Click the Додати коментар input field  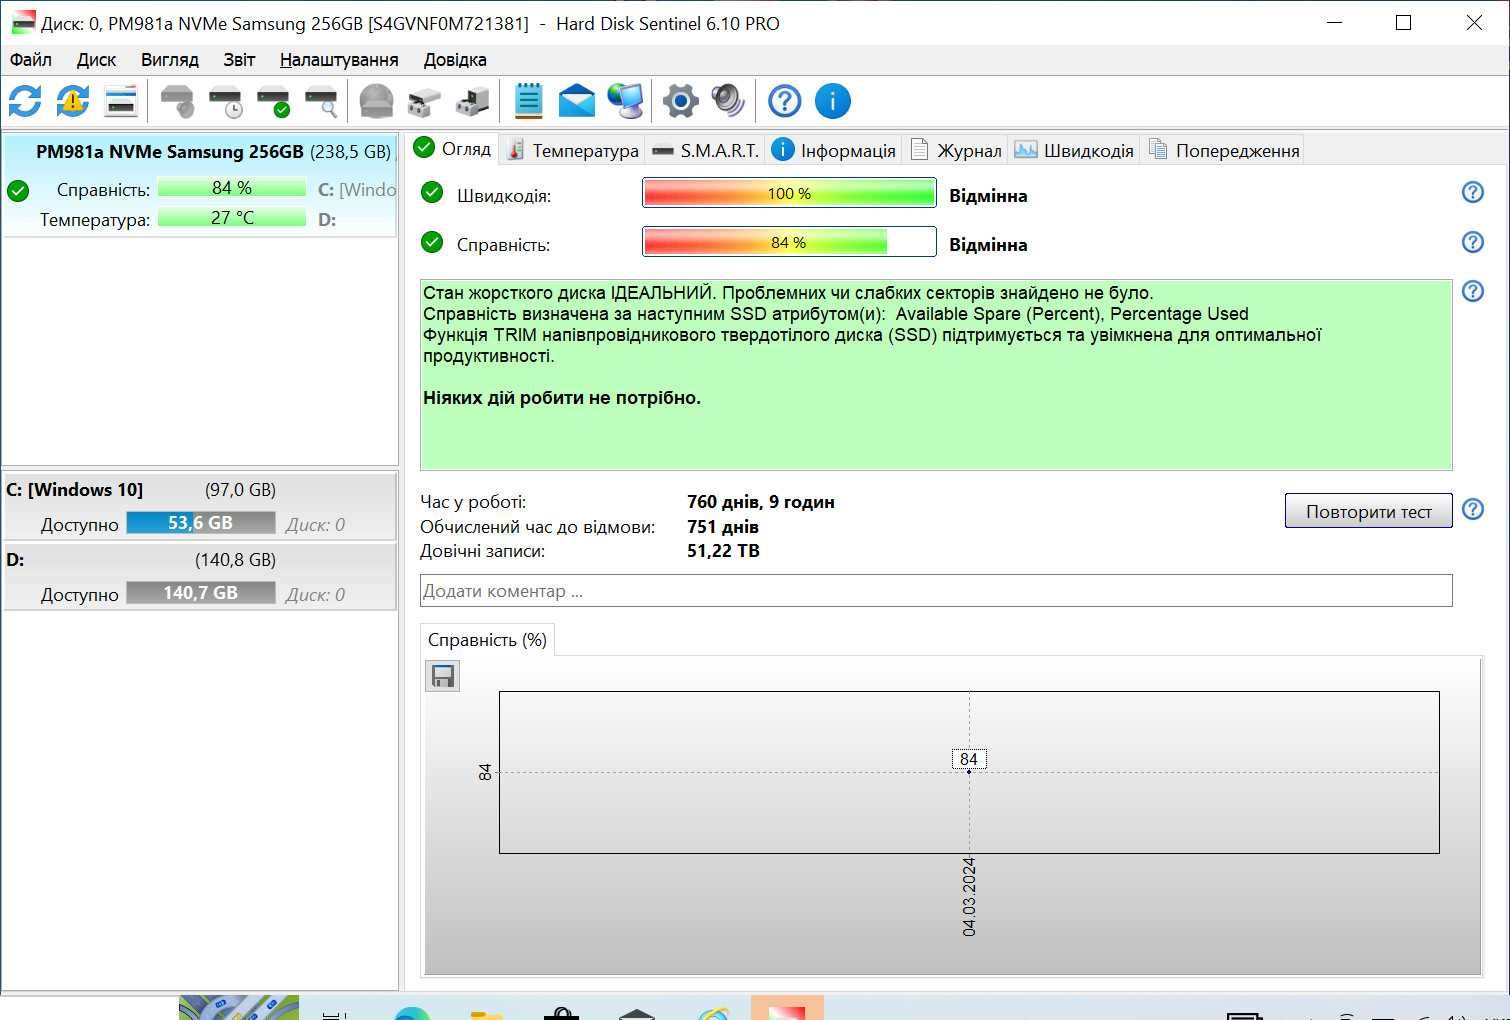tap(936, 591)
